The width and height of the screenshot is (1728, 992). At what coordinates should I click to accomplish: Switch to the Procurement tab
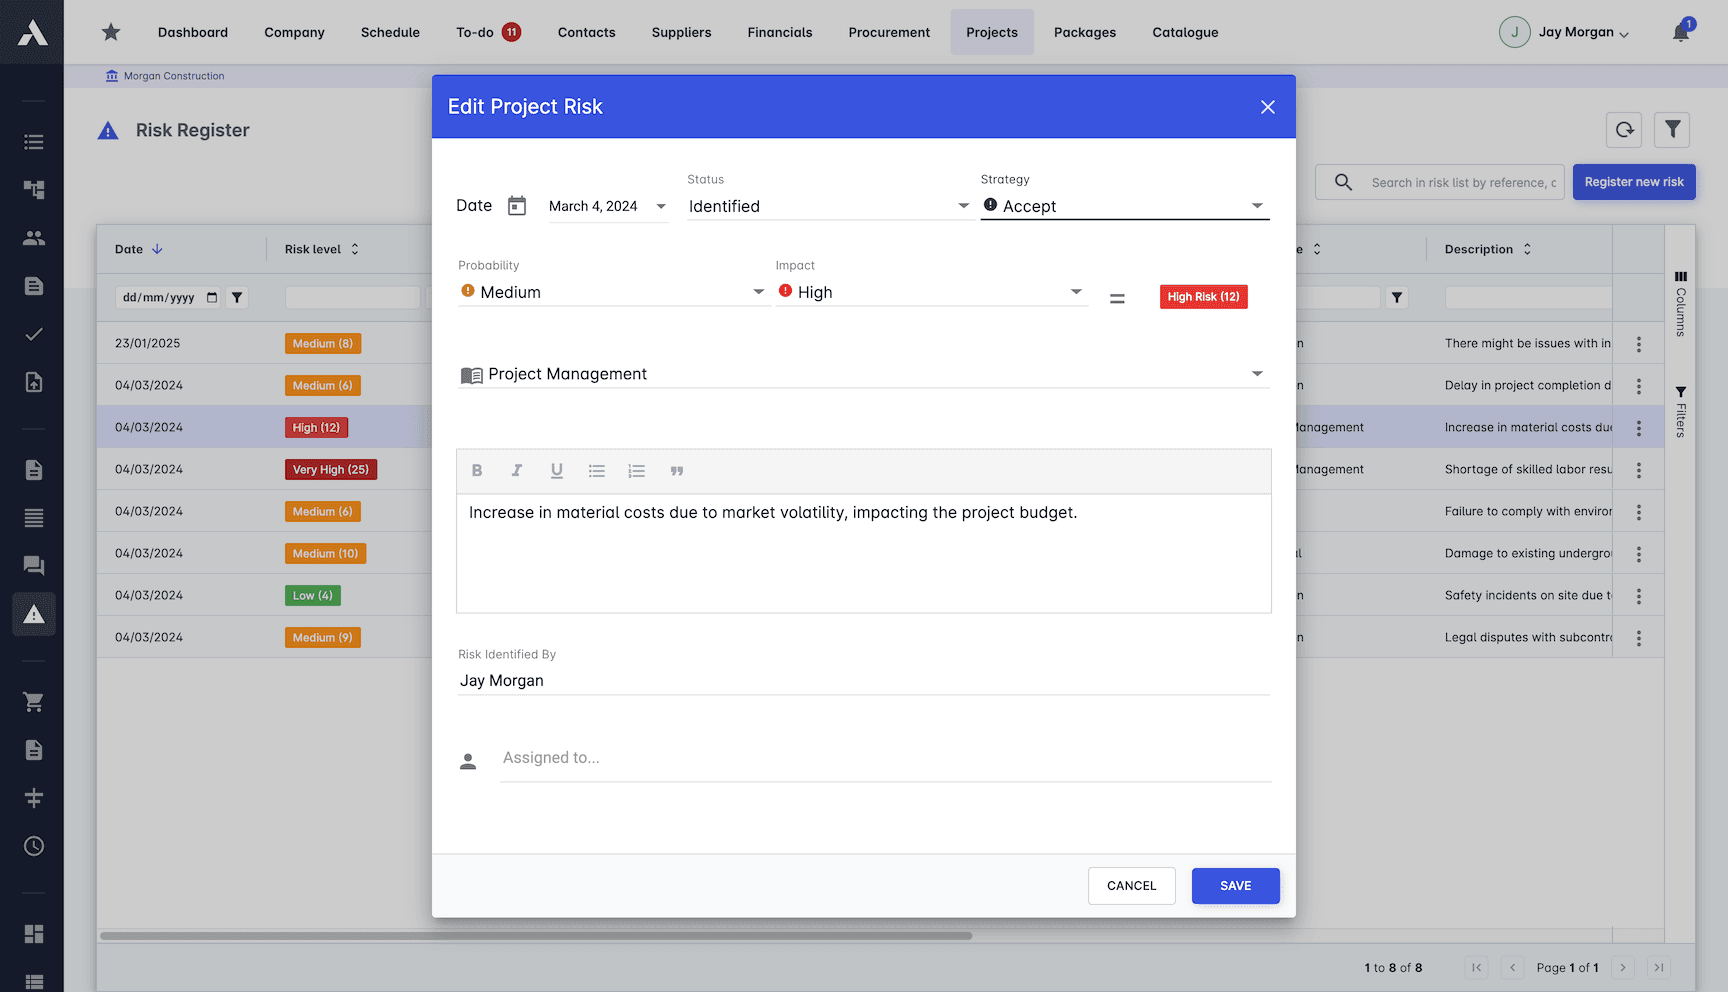(889, 31)
